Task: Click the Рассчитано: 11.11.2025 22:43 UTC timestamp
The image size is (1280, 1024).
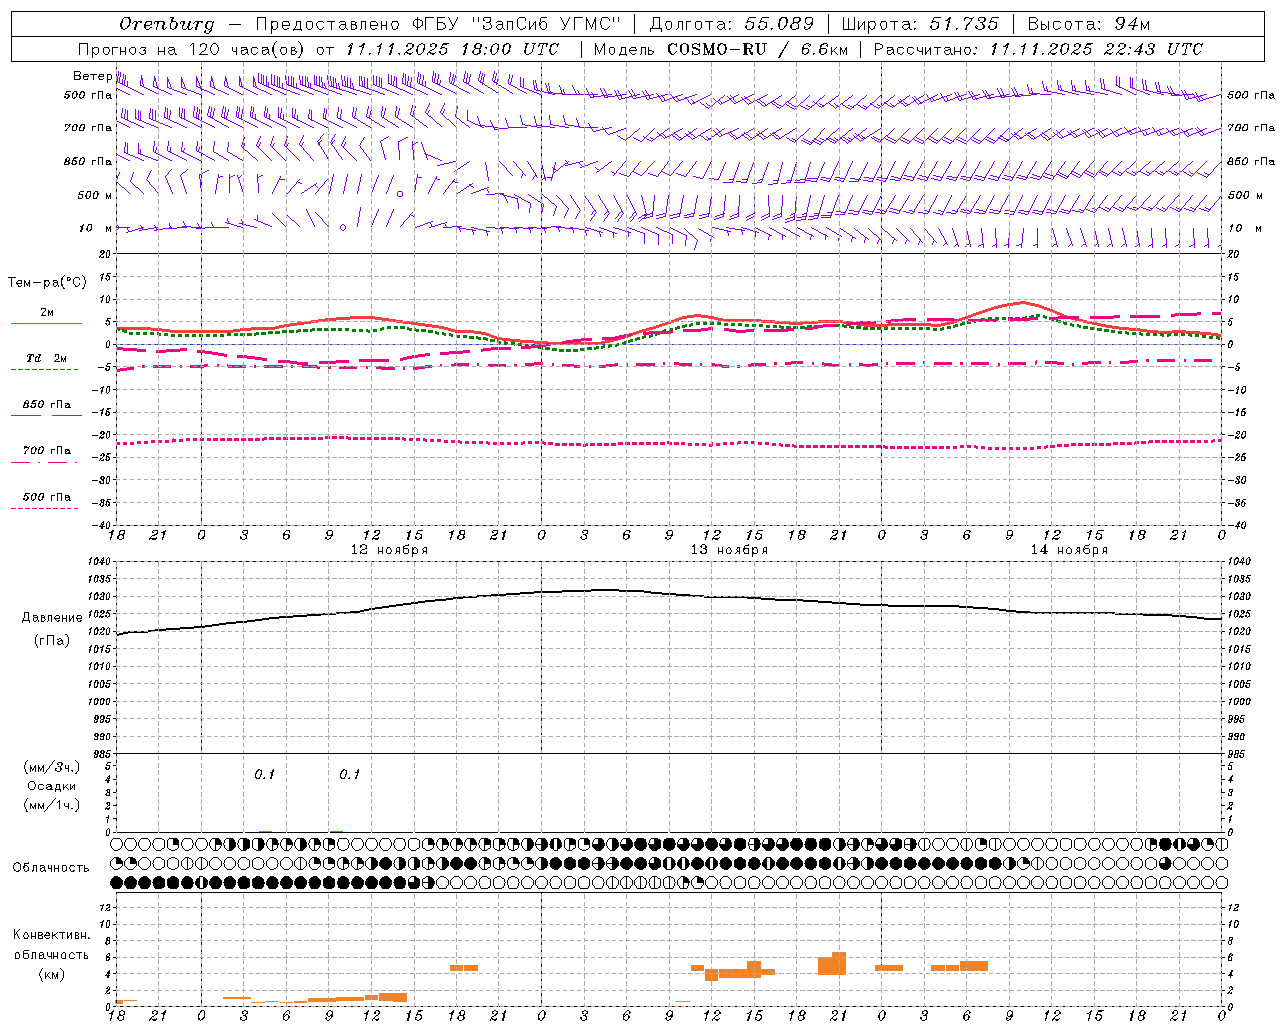Action: point(1038,49)
